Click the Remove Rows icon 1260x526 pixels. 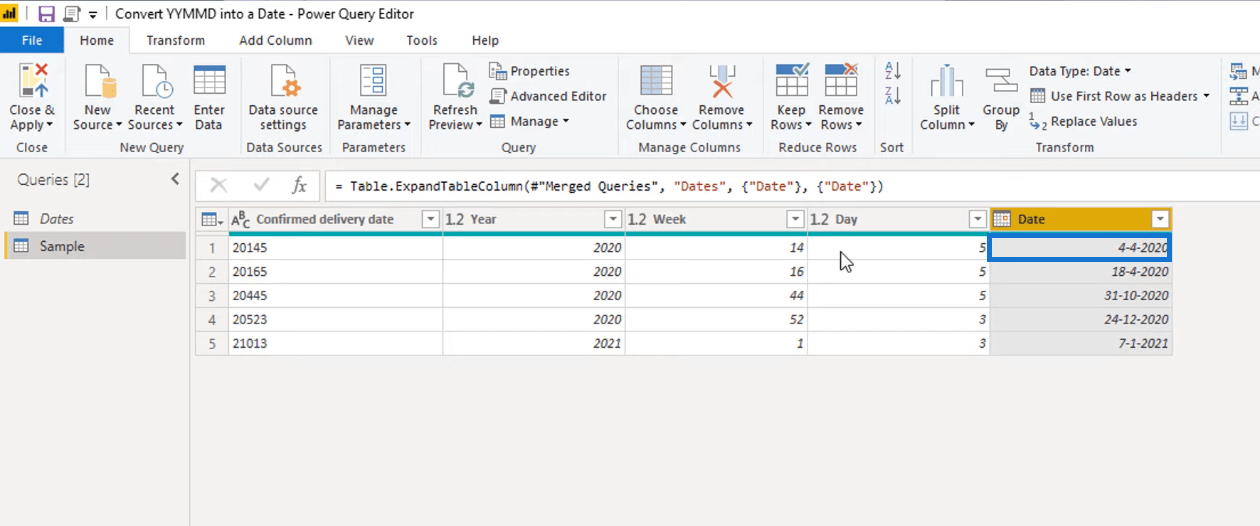click(841, 81)
